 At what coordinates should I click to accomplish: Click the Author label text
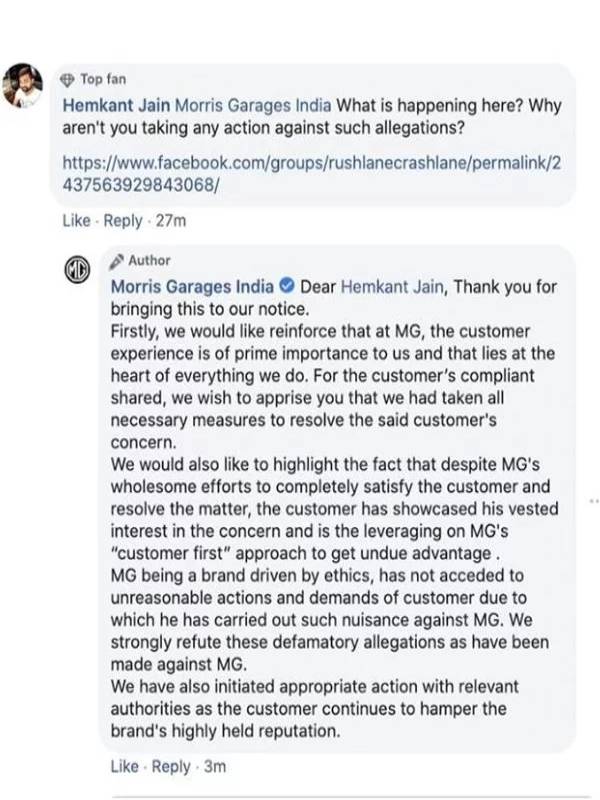[149, 260]
